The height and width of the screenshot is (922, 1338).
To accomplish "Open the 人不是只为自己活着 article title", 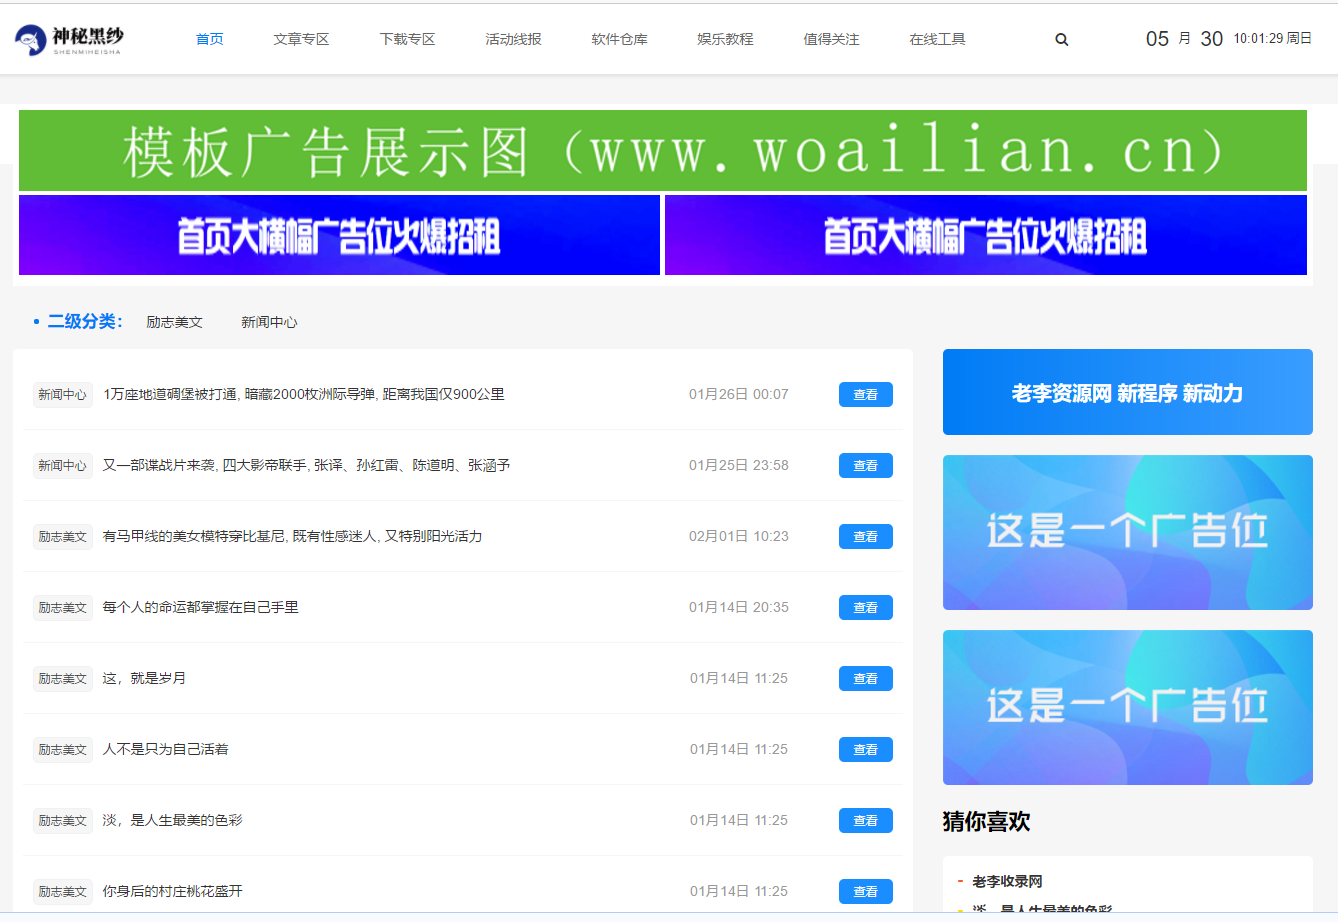I will (x=165, y=749).
